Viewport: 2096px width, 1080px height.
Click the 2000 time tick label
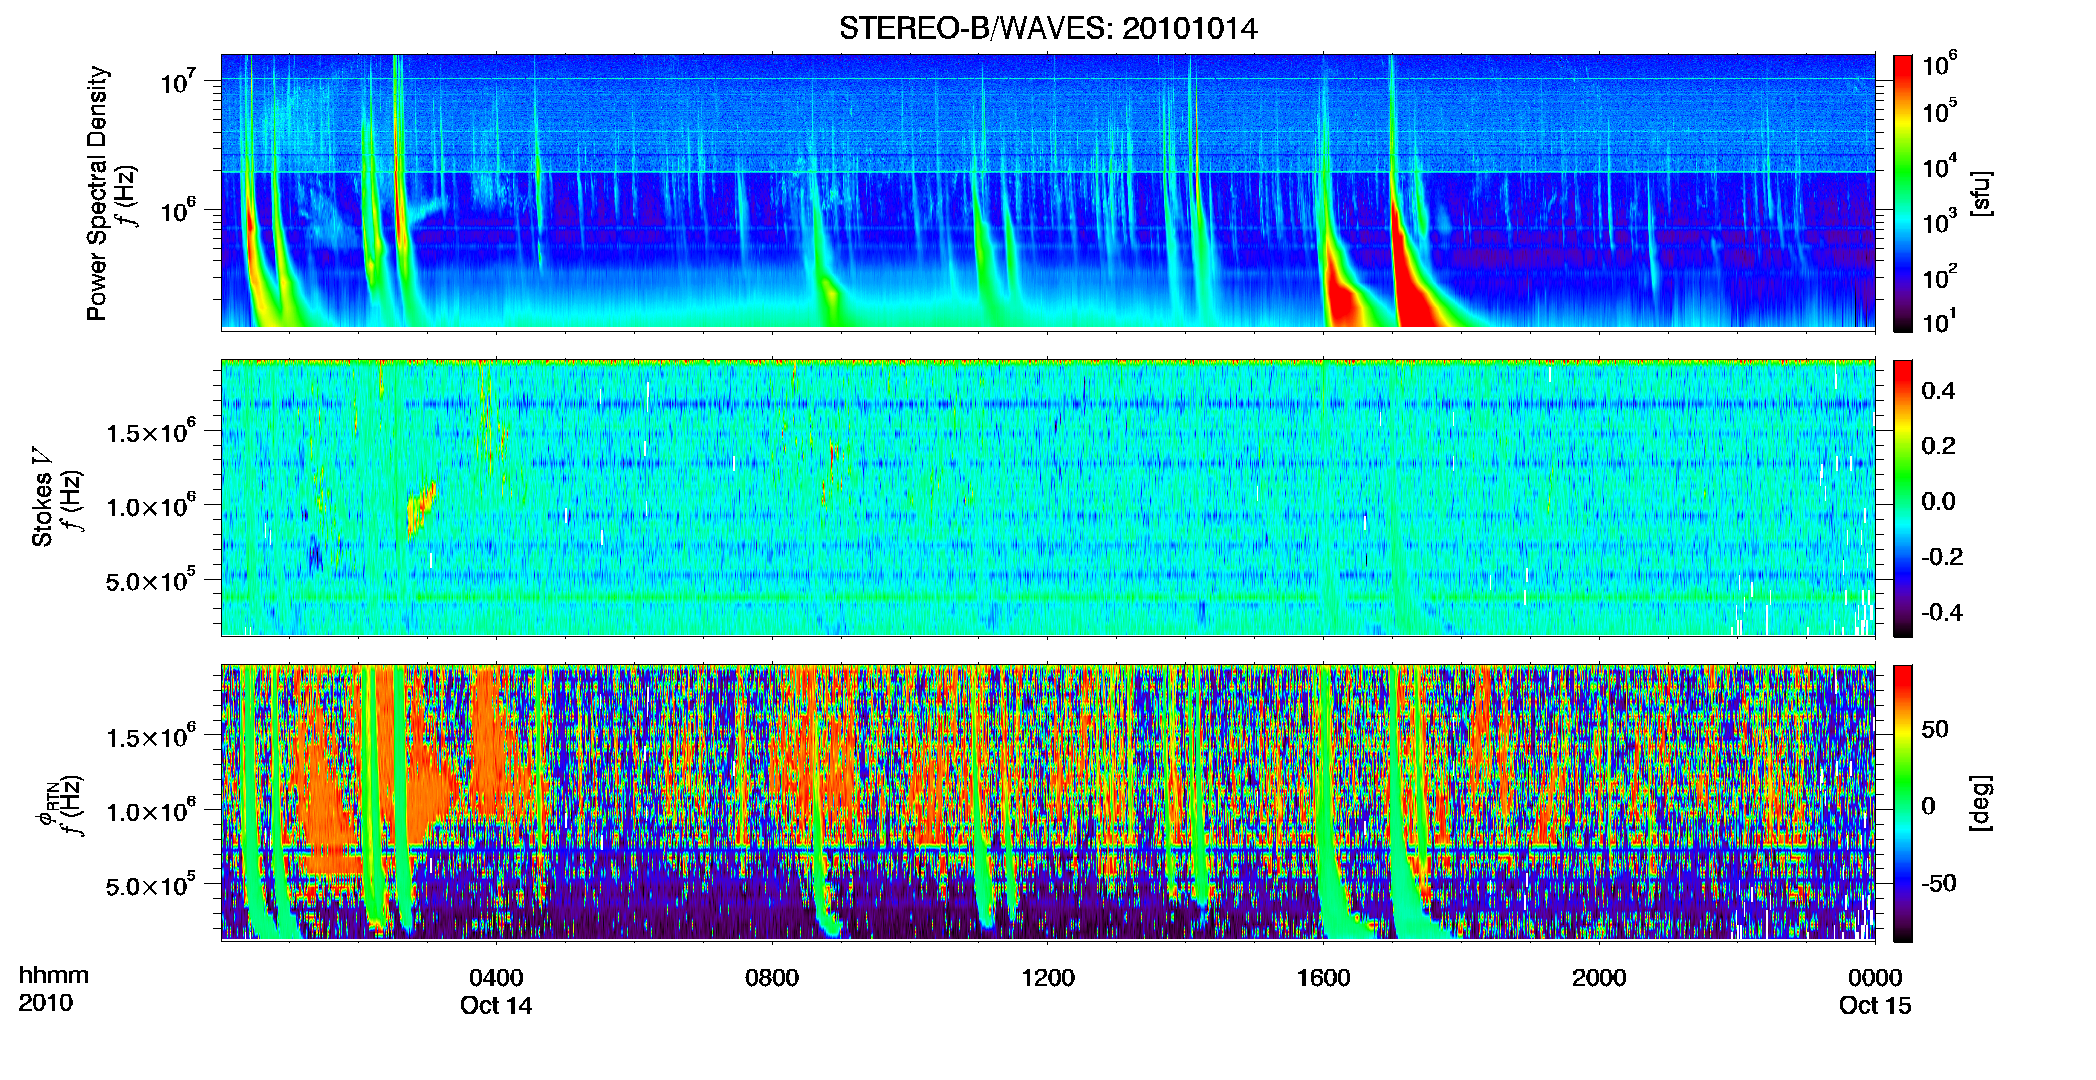tap(1599, 978)
